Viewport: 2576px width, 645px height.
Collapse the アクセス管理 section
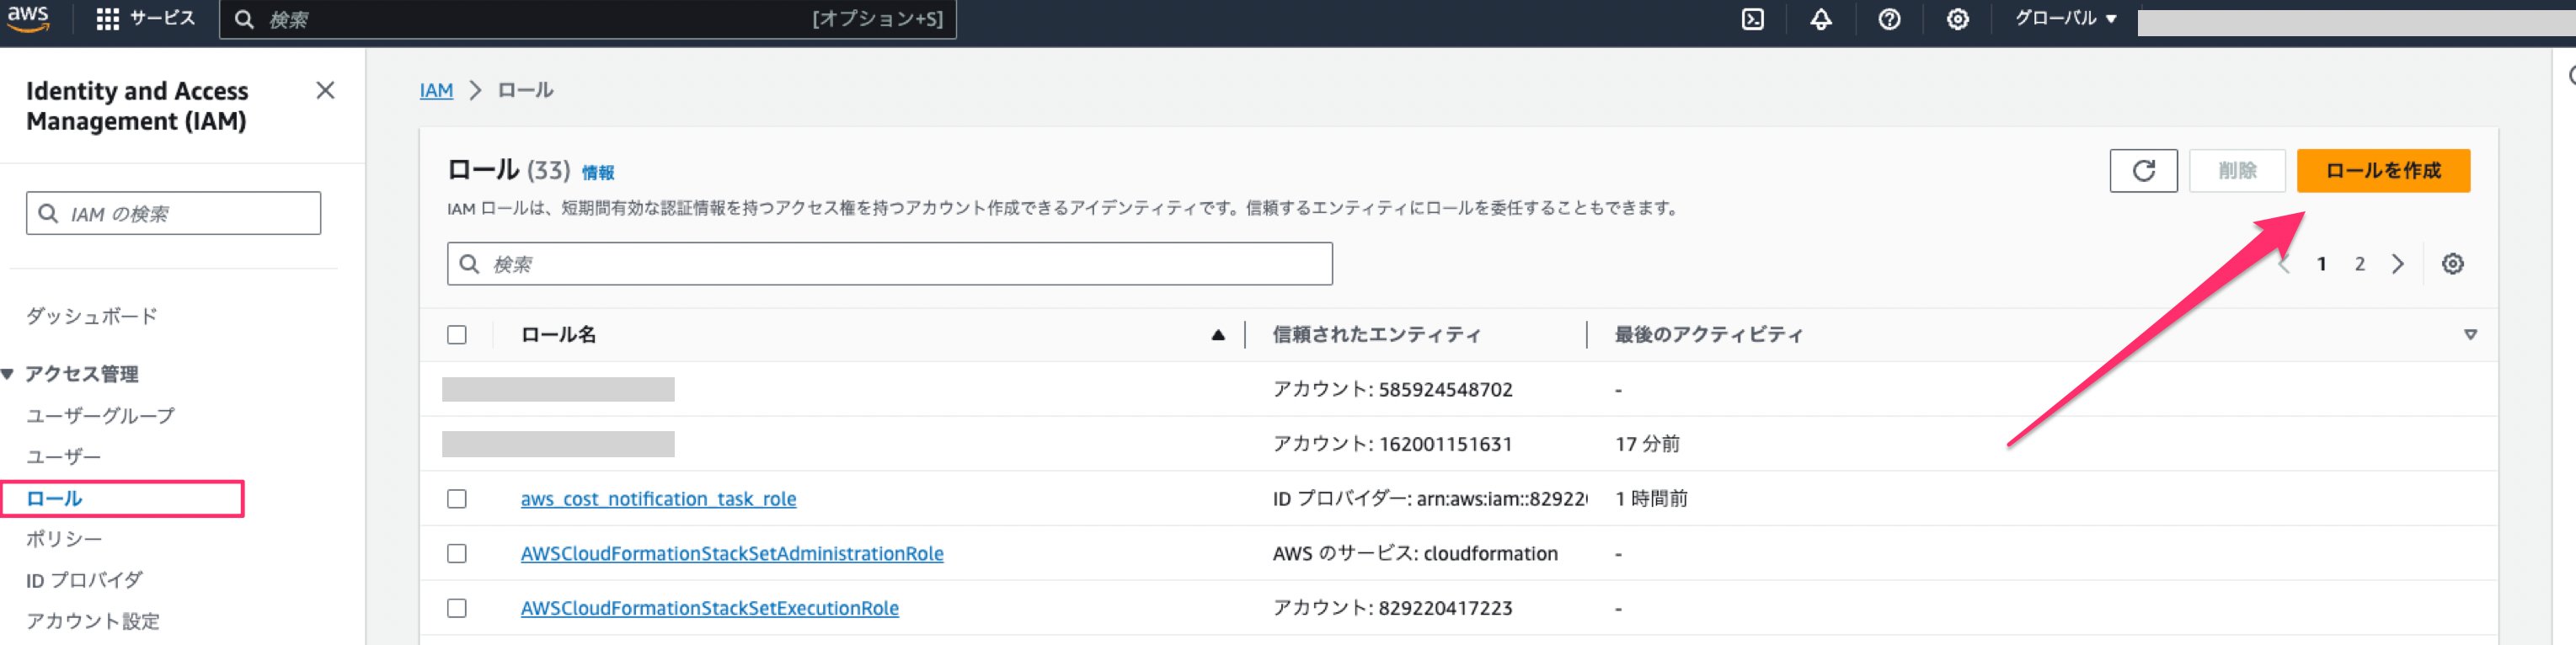pos(8,374)
